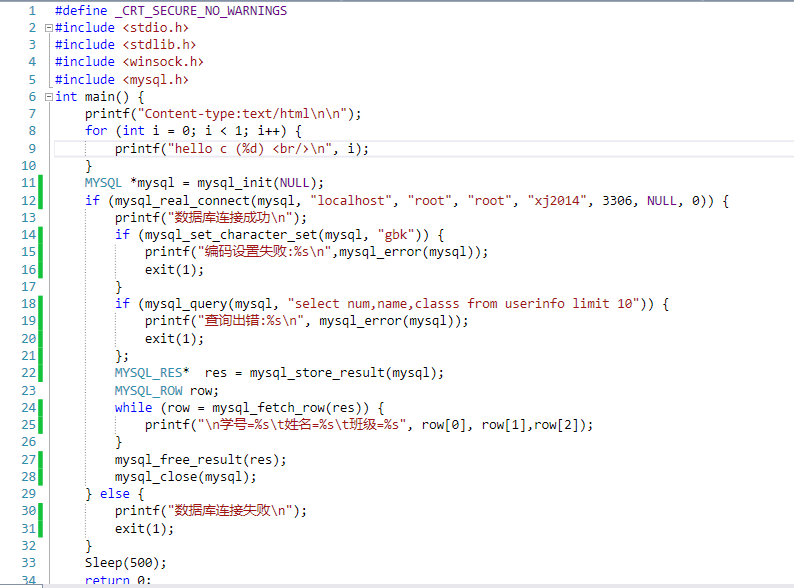This screenshot has width=794, height=588.
Task: Click line number 12 in the gutter
Action: click(28, 201)
